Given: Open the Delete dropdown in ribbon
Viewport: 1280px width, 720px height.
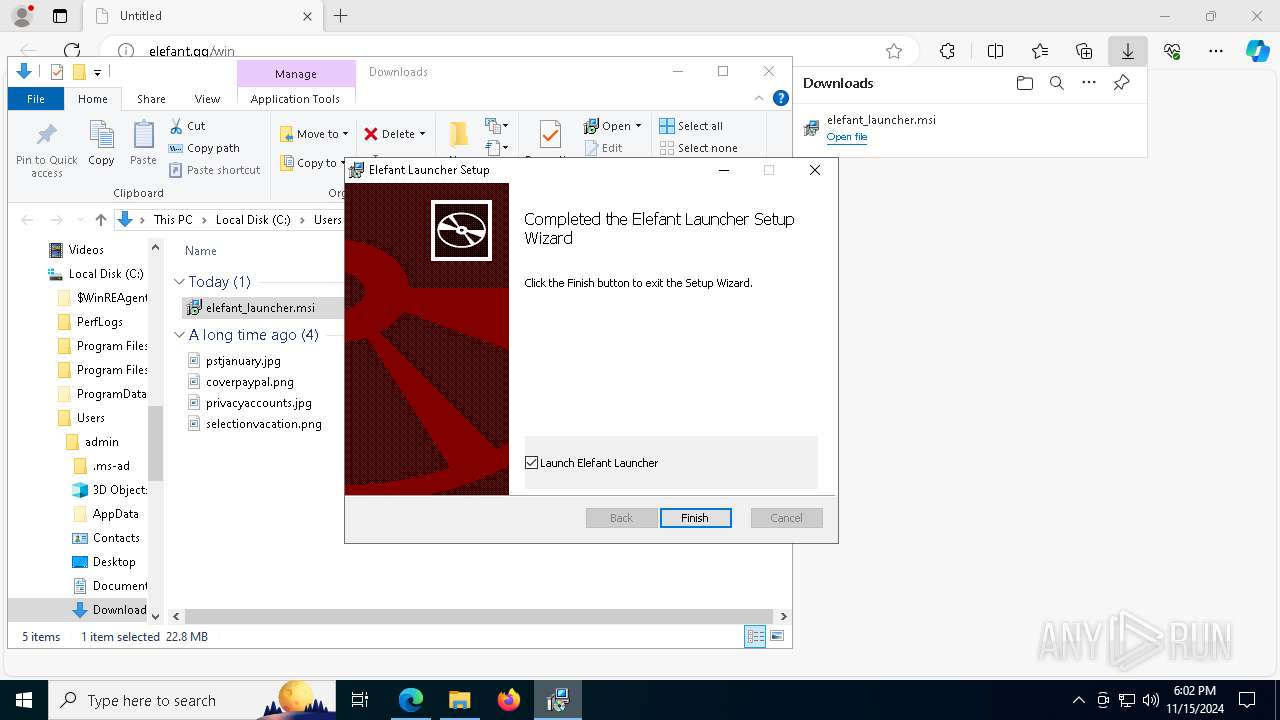Looking at the screenshot, I should click(x=394, y=134).
